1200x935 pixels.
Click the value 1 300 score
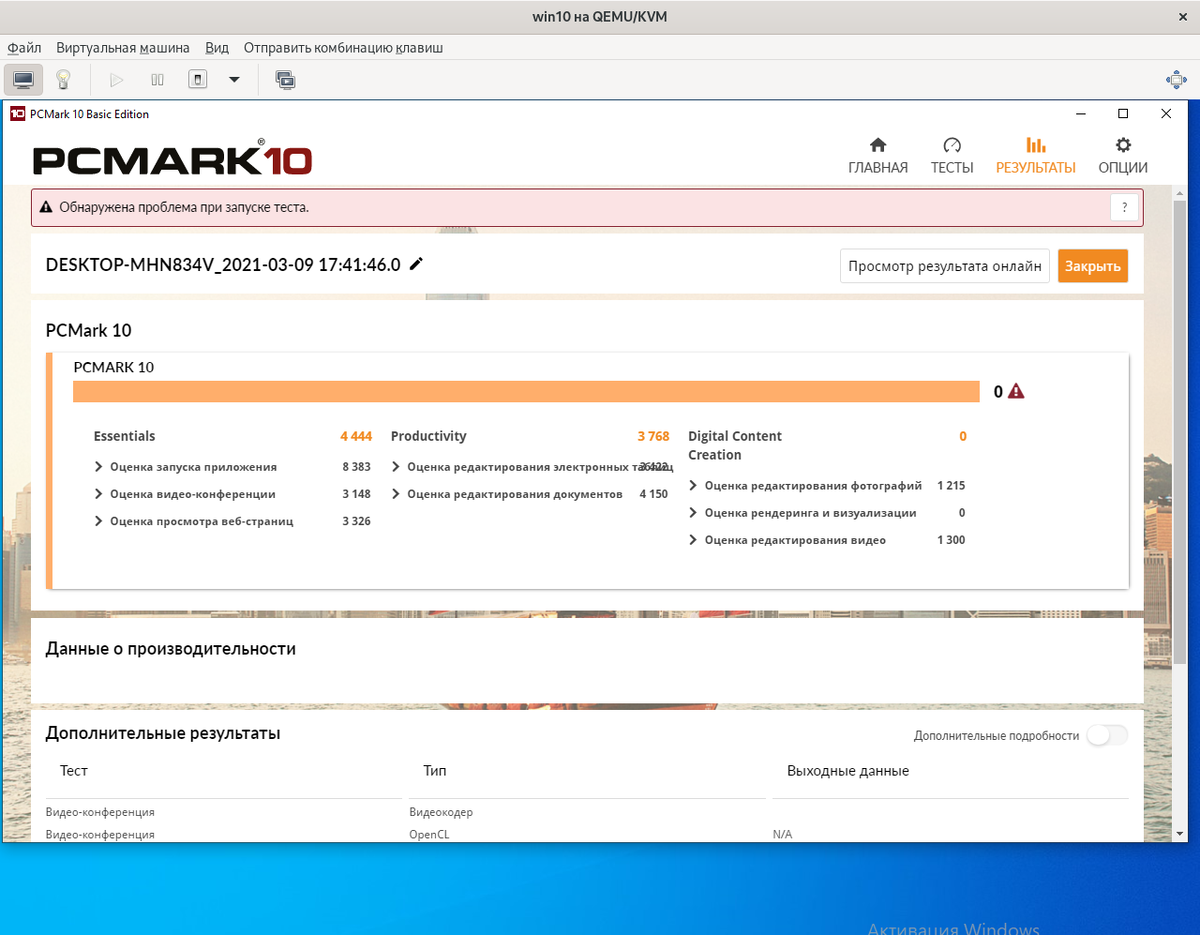(951, 540)
